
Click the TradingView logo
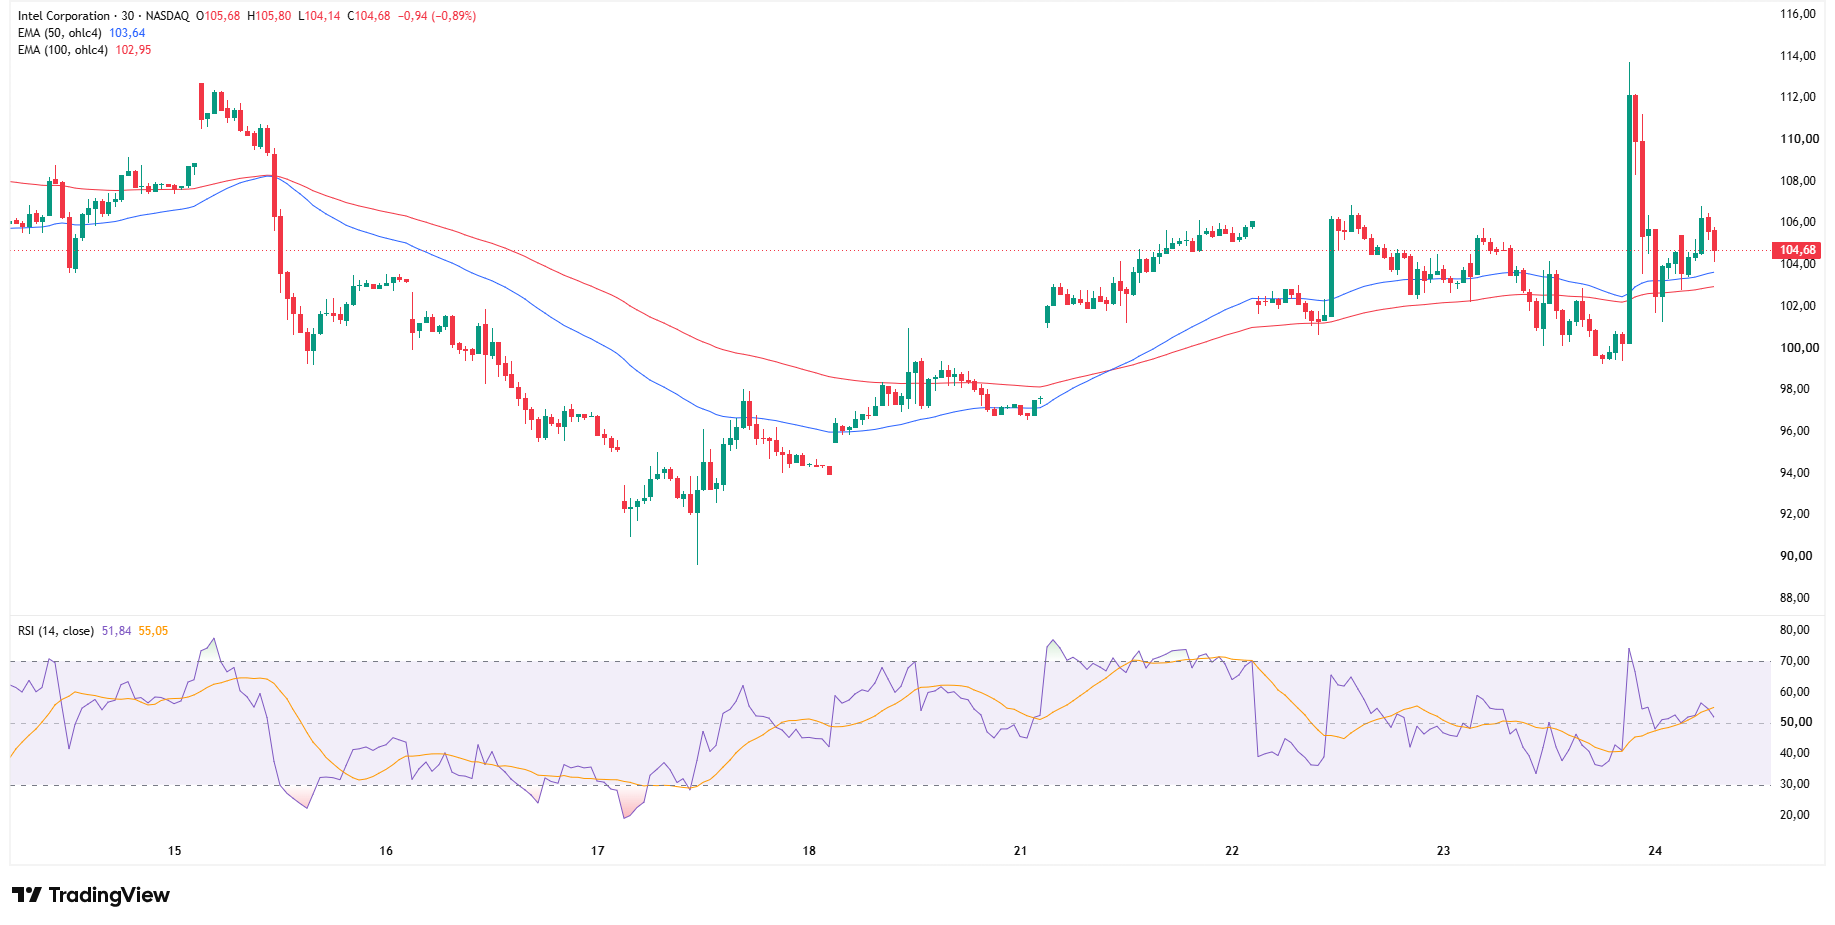click(91, 895)
